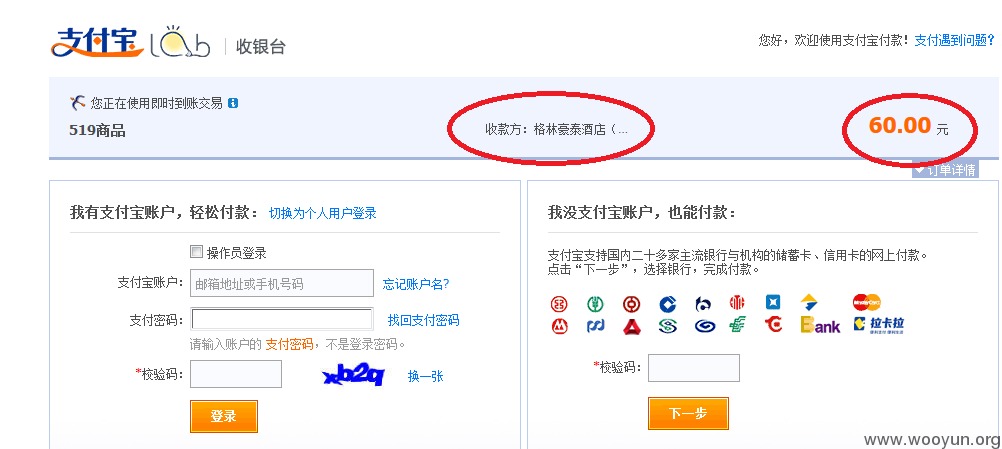Viewport: 1002px width, 449px height.
Task: Click 换一张 to refresh captcha
Action: 426,376
